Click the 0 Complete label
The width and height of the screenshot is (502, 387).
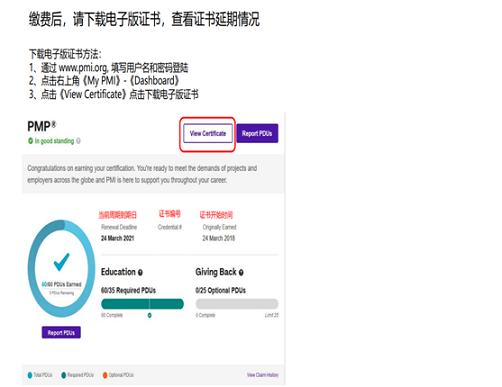click(205, 315)
